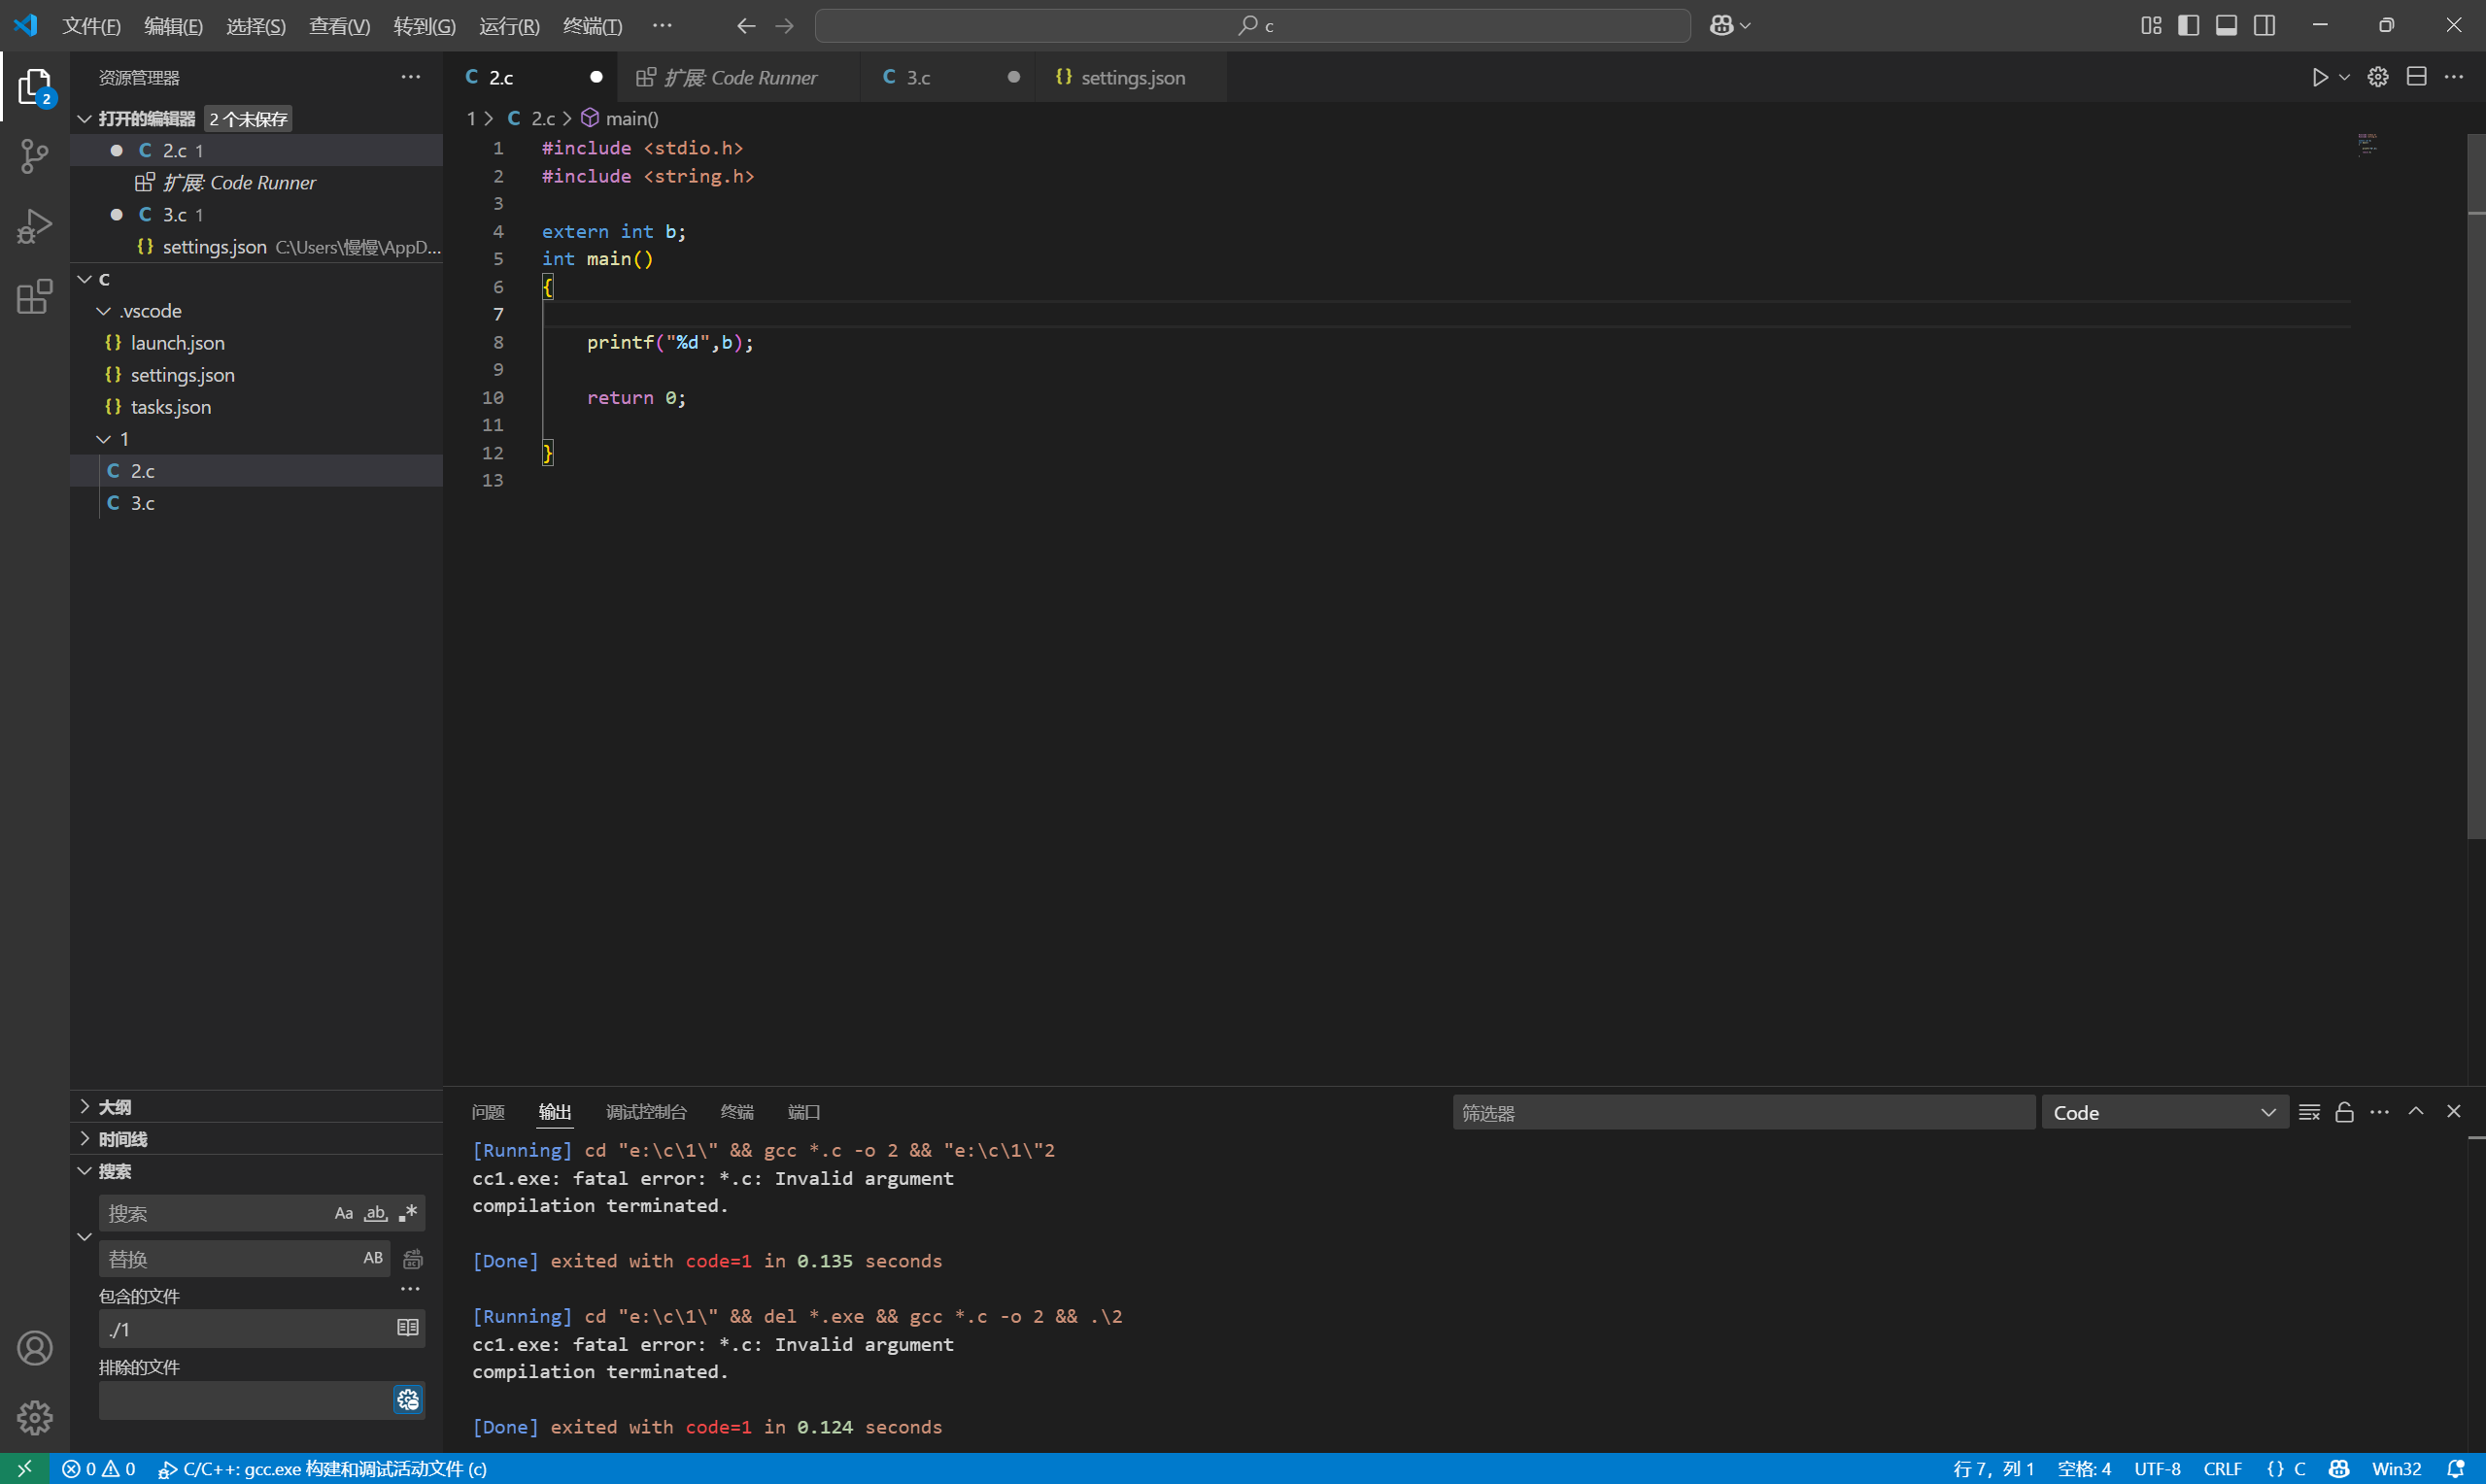Toggle Use Regular Expression in search

(408, 1213)
